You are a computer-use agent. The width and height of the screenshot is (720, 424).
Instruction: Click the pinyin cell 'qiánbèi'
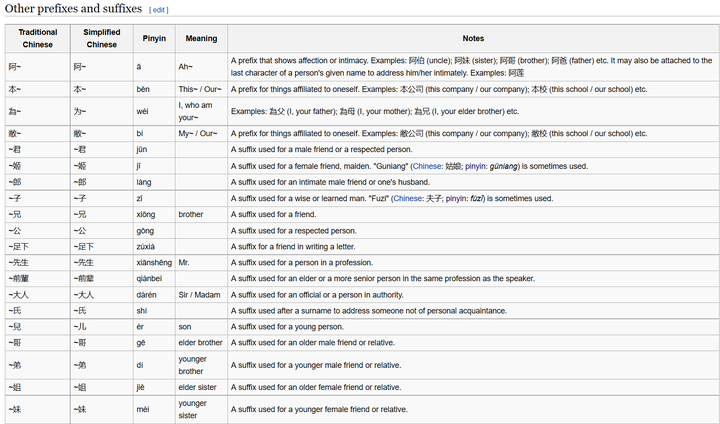154,279
